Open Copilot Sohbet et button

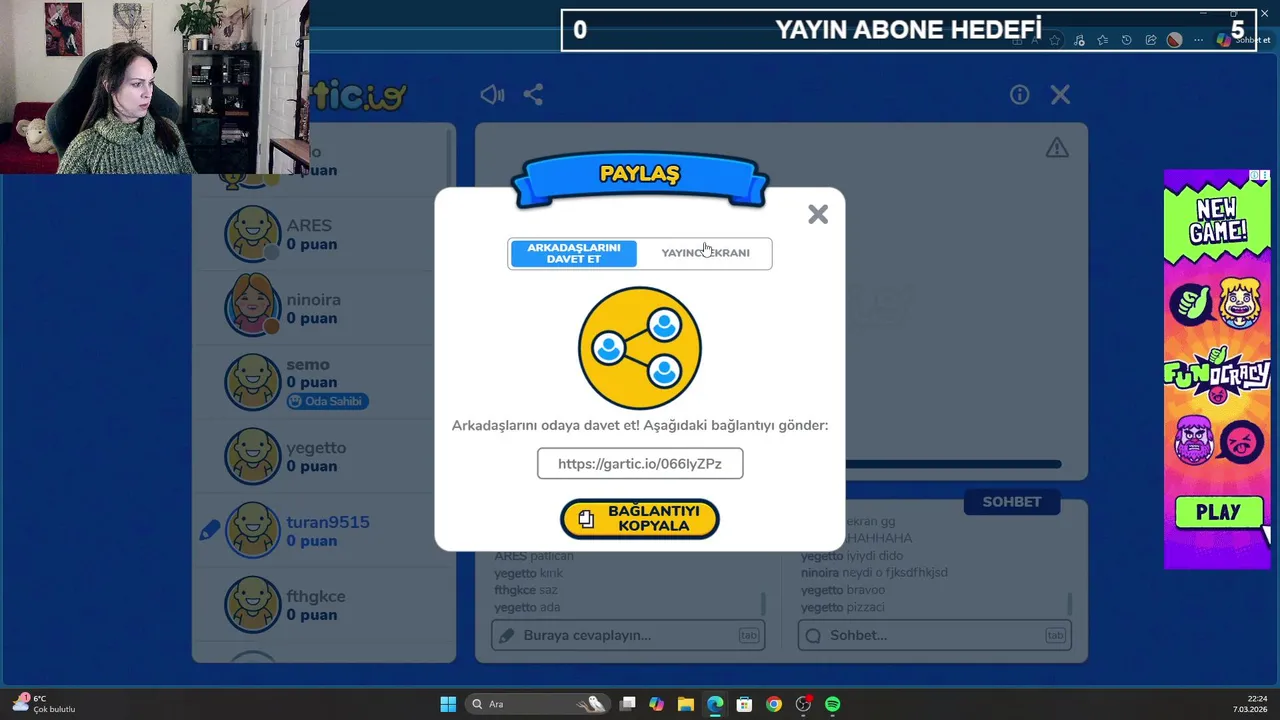pyautogui.click(x=1243, y=40)
